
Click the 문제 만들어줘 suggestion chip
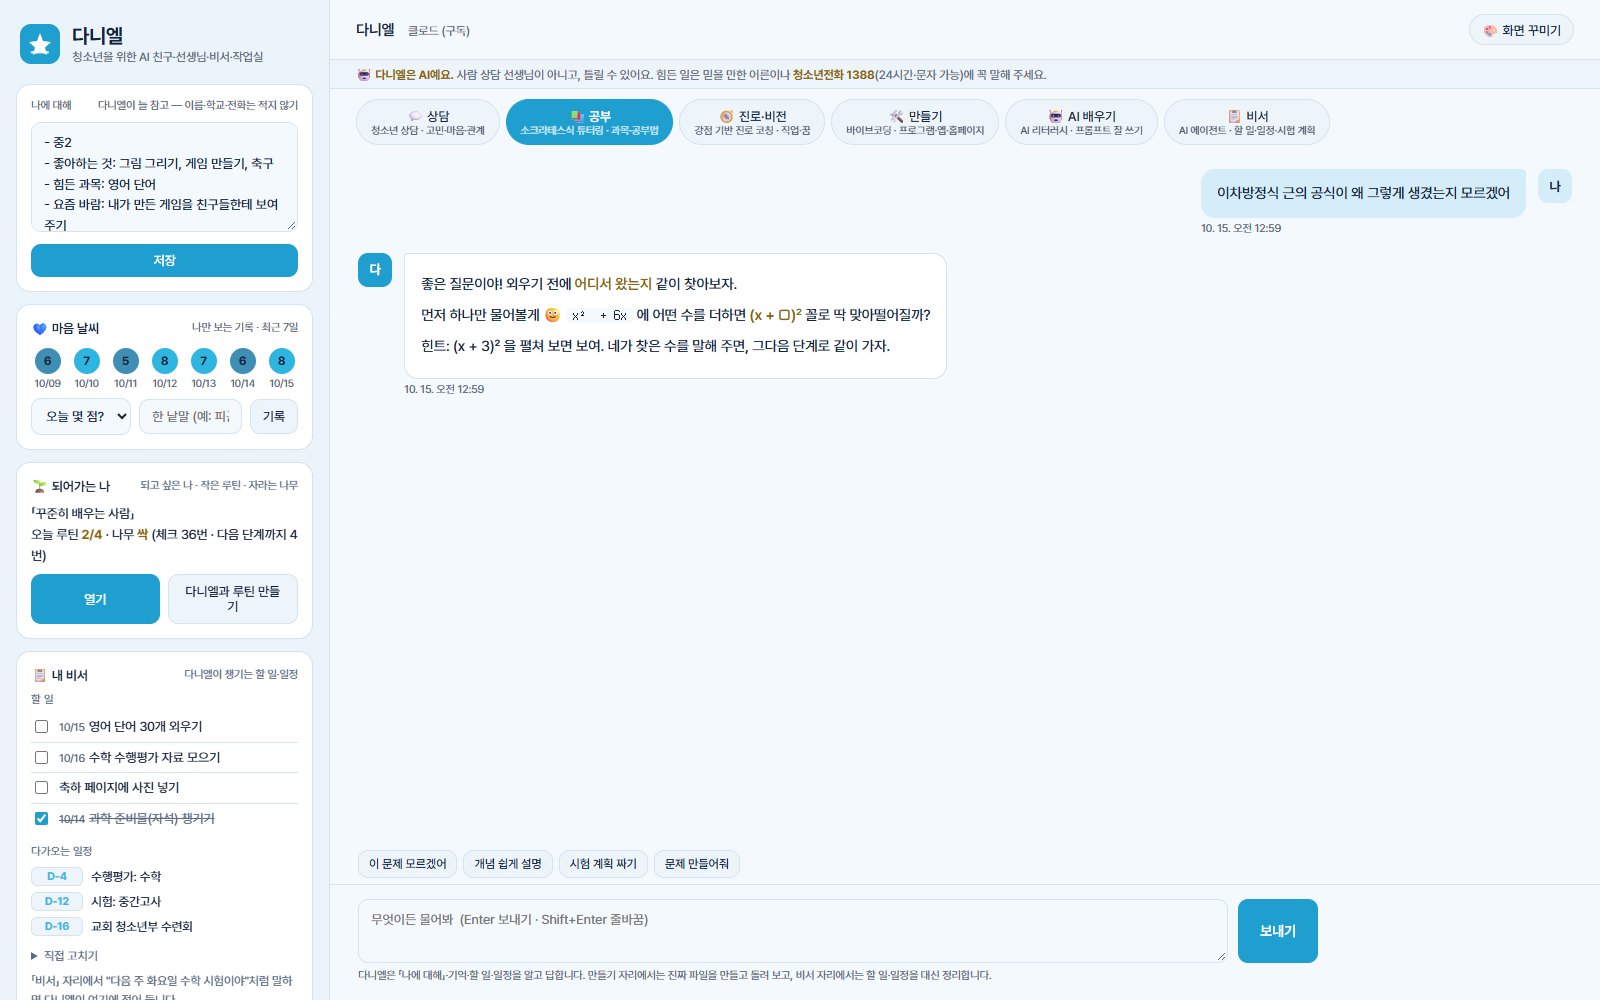(x=697, y=864)
